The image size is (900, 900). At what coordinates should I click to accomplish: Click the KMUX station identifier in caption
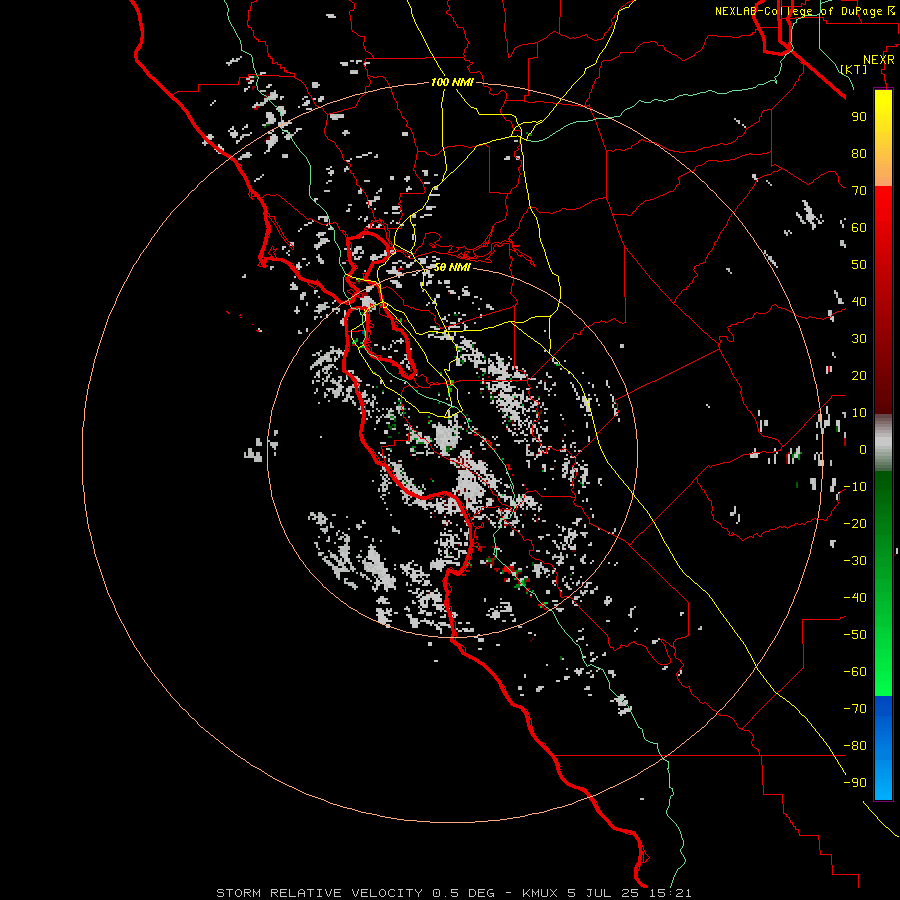[x=540, y=893]
